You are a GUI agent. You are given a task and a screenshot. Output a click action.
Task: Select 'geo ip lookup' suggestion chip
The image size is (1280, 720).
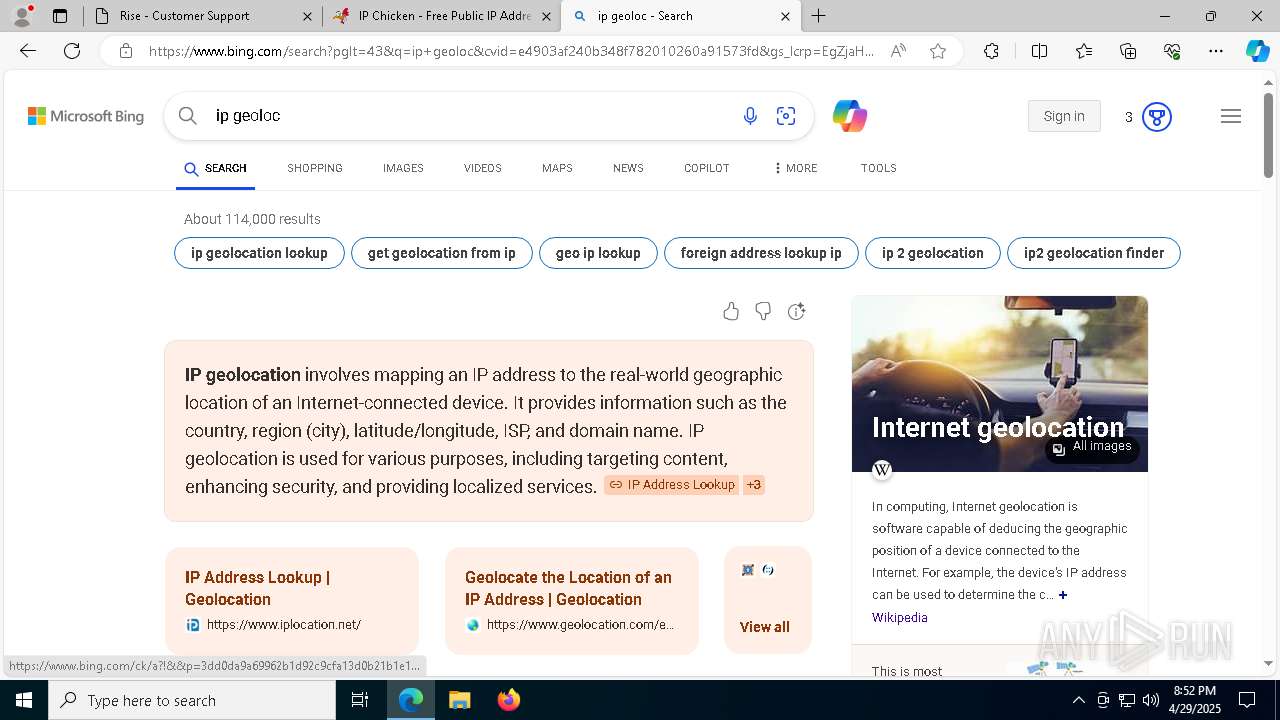[598, 253]
